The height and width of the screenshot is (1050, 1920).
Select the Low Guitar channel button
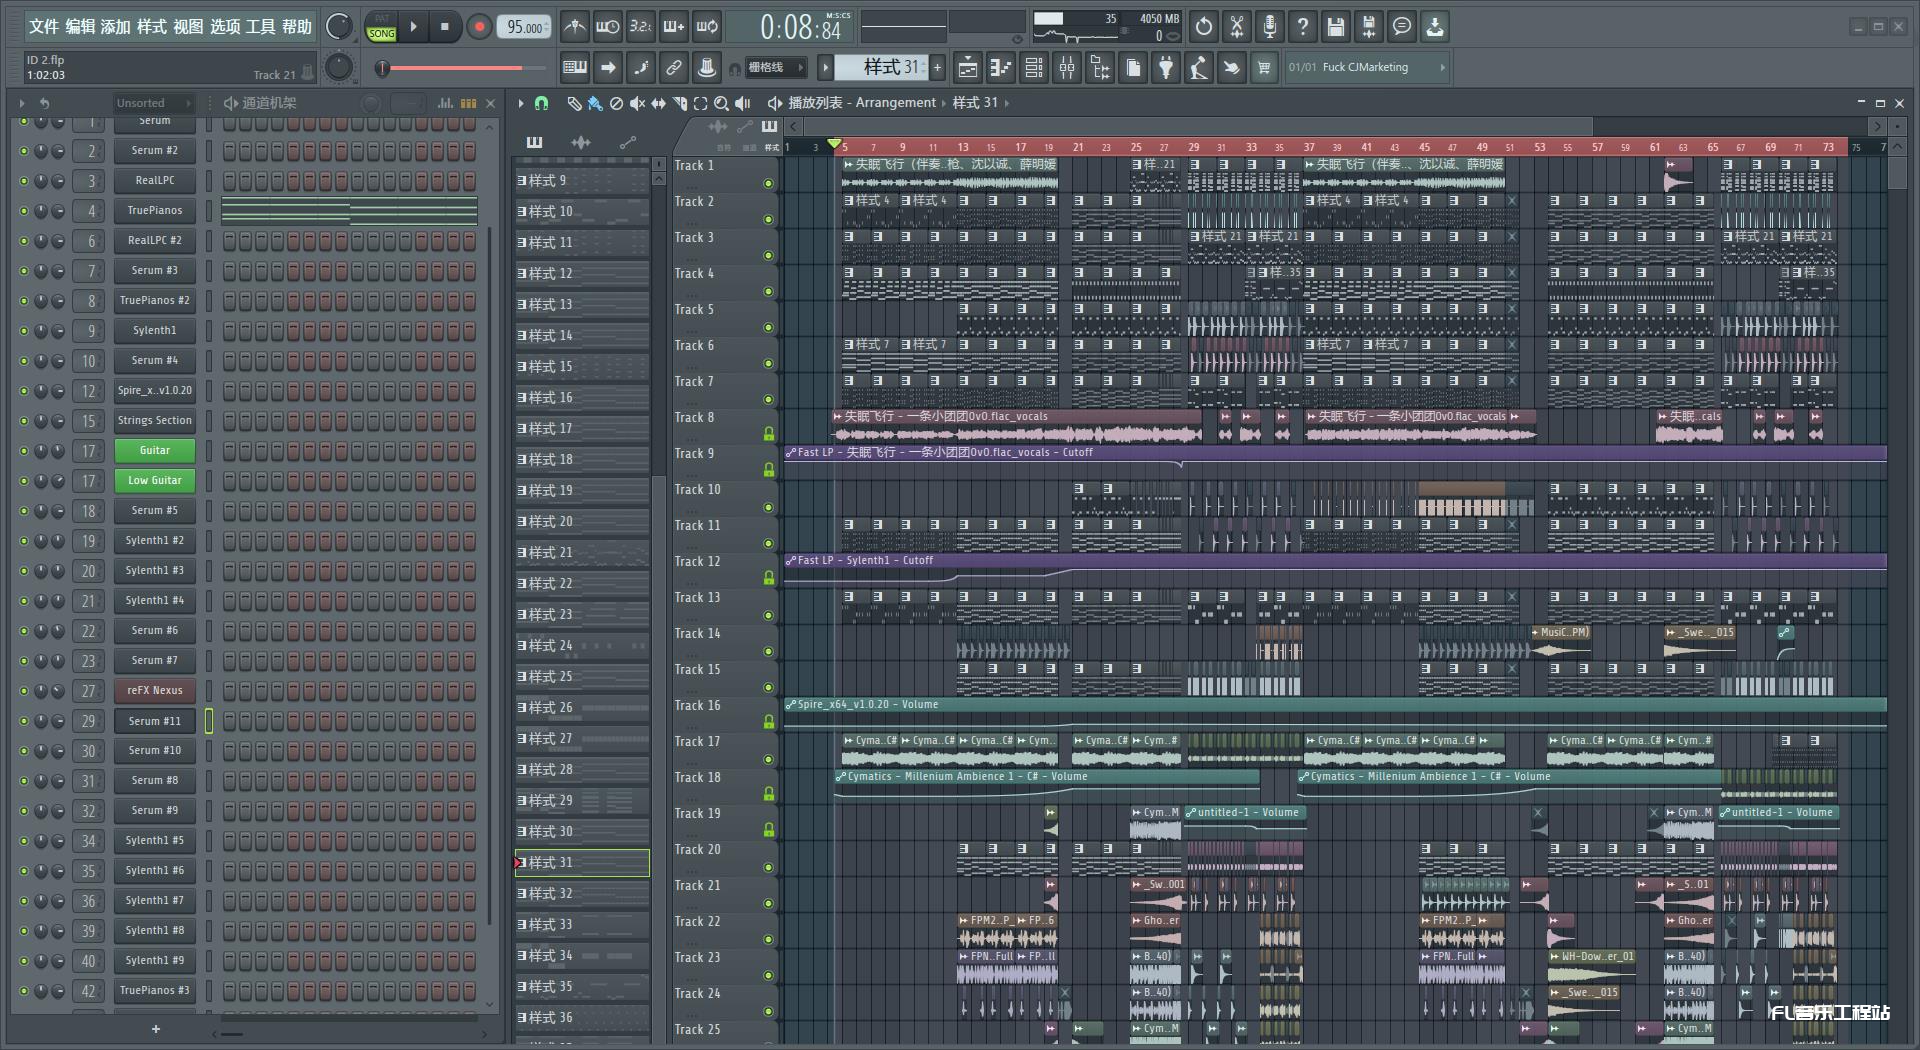click(x=155, y=481)
